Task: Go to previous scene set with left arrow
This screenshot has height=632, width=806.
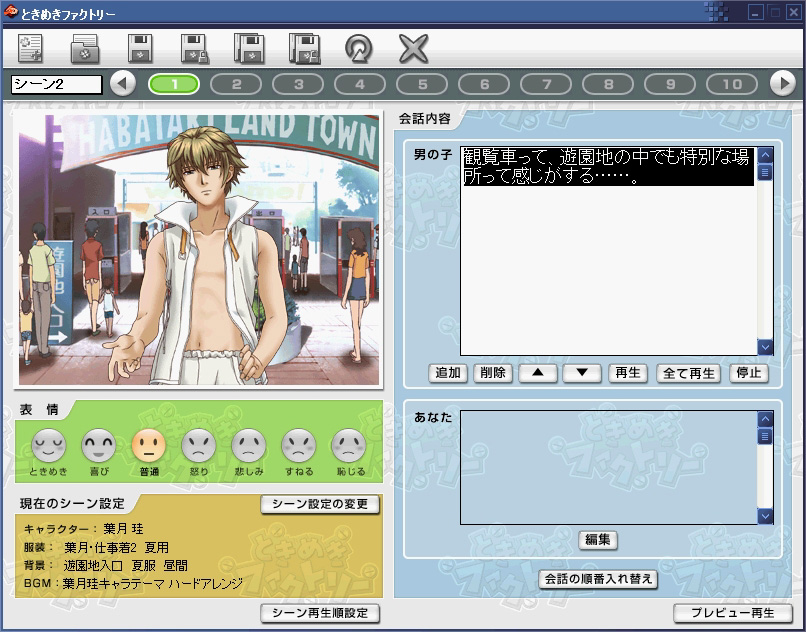Action: [x=123, y=83]
